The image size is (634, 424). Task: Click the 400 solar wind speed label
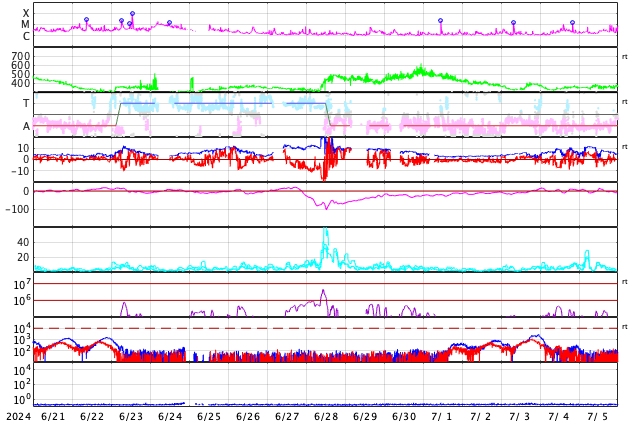click(x=21, y=83)
